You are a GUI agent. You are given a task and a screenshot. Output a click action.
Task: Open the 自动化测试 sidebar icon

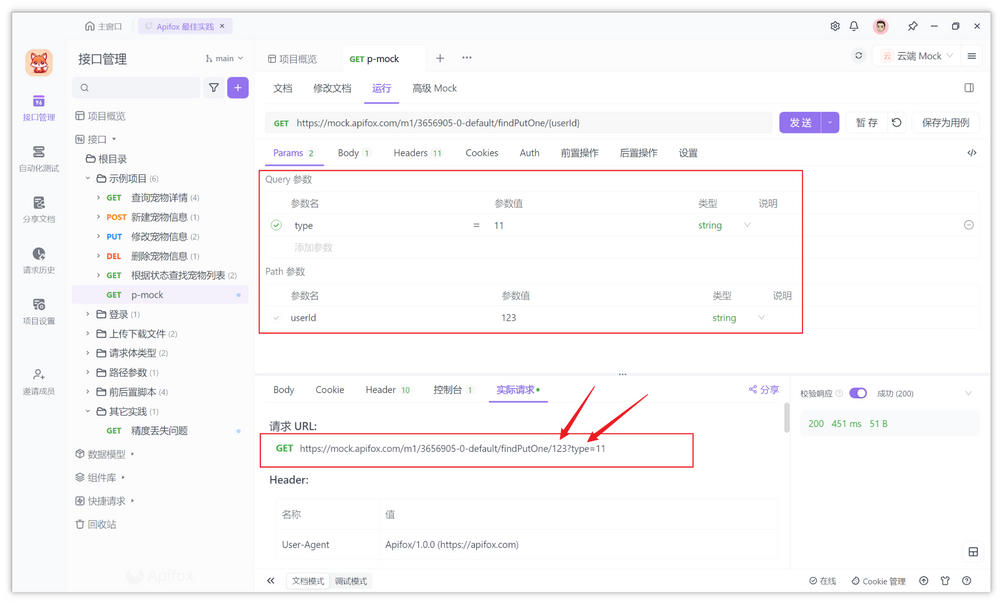pyautogui.click(x=39, y=158)
